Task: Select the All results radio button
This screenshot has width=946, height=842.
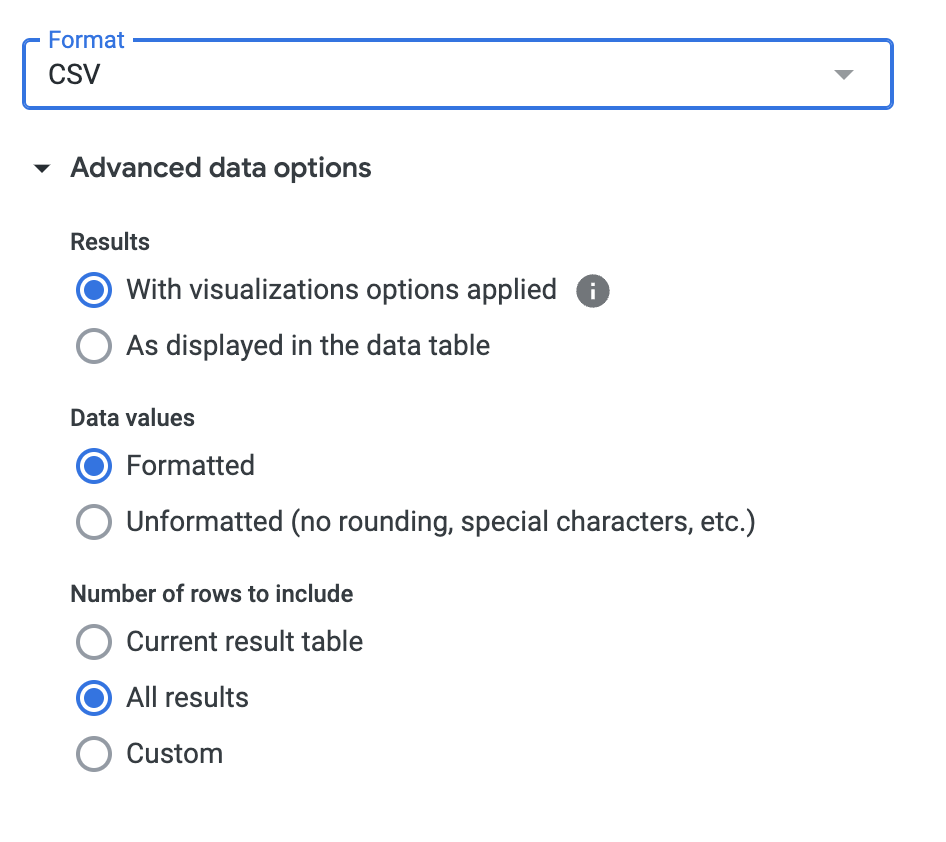Action: (94, 698)
